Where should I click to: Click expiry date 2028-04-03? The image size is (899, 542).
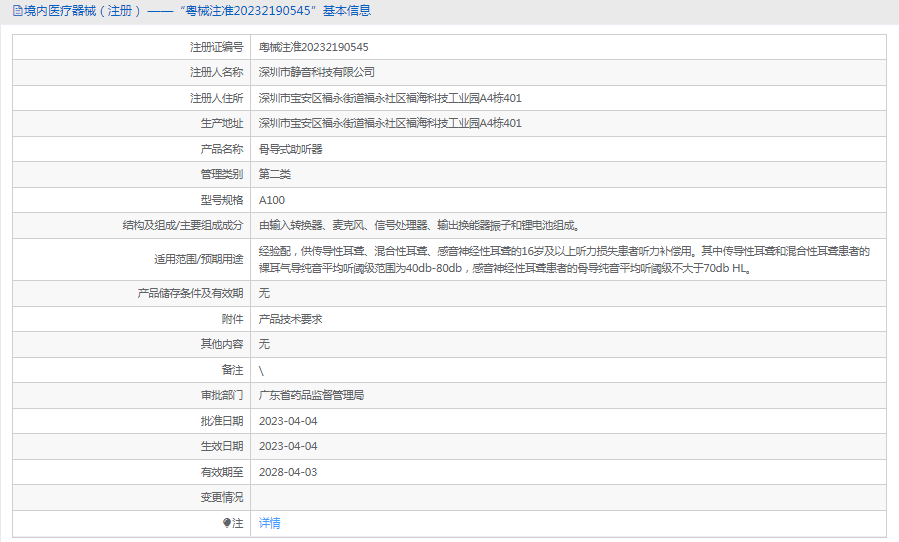tap(288, 472)
